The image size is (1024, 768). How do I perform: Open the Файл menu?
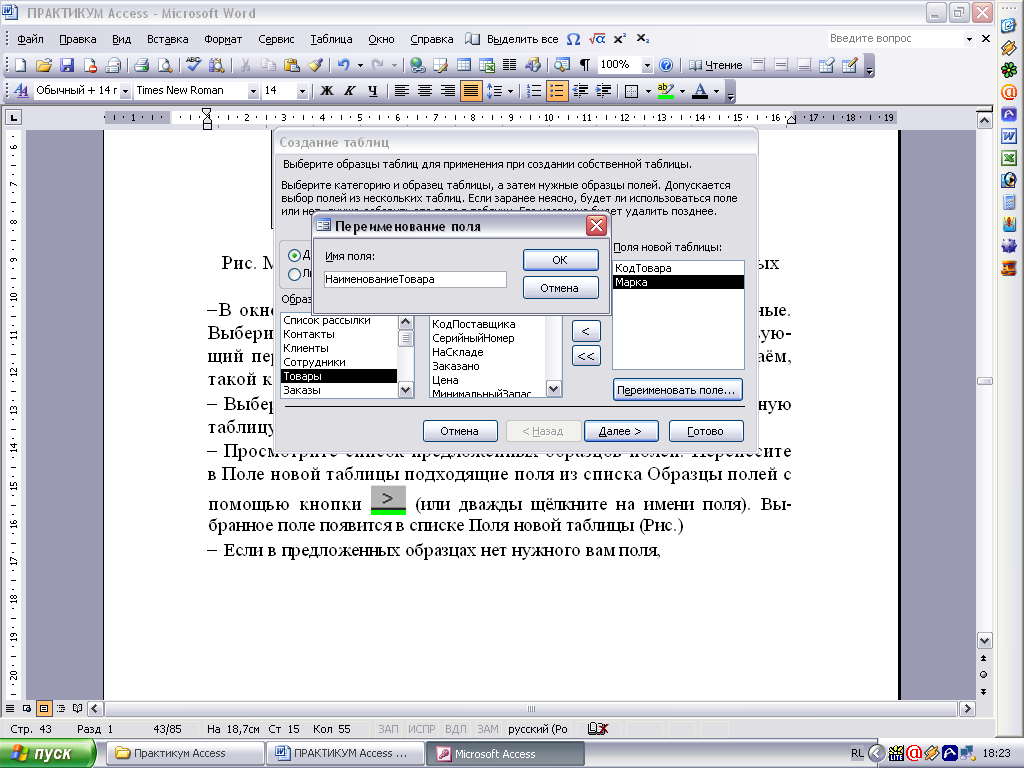[x=30, y=39]
